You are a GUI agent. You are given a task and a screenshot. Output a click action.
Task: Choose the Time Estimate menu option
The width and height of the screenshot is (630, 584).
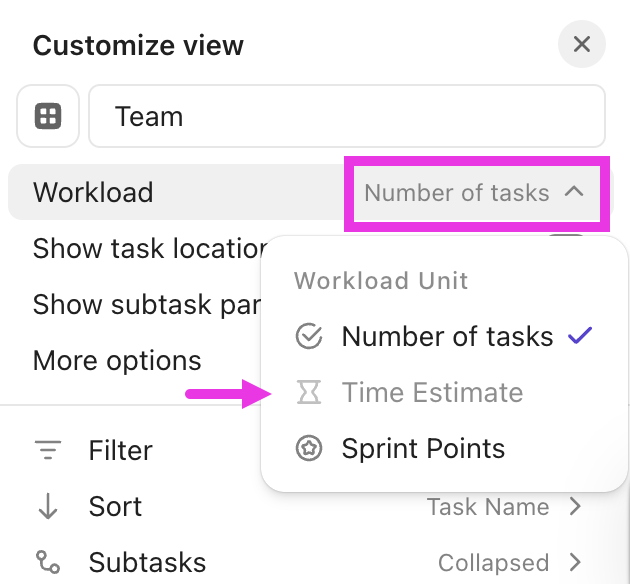click(432, 393)
